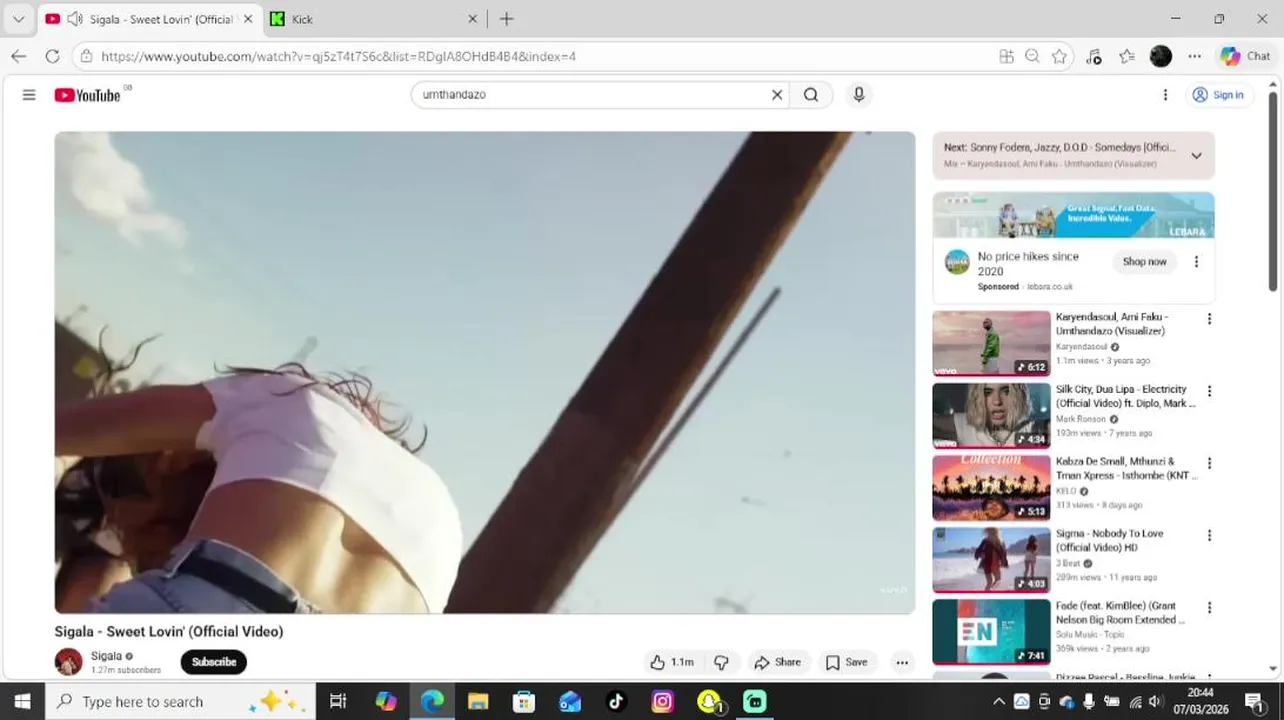This screenshot has width=1284, height=720.
Task: Play Sigma Nobody To Love thumbnail
Action: tap(991, 560)
